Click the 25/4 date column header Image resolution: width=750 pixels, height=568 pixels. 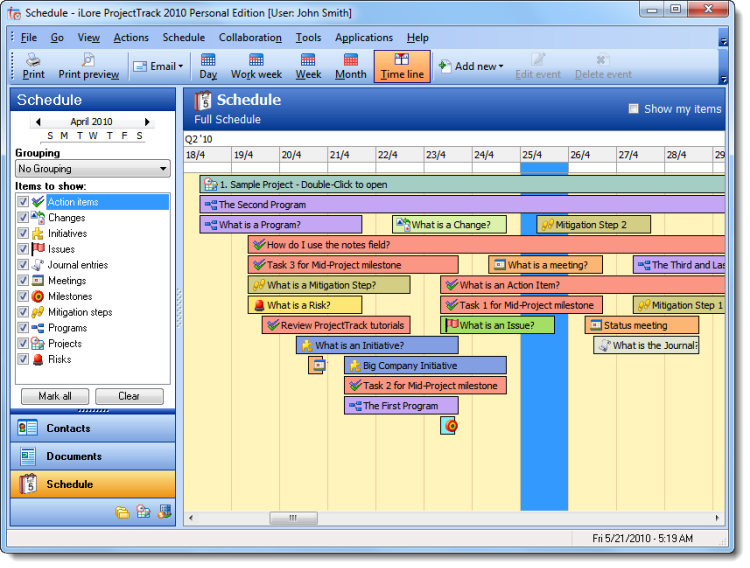click(544, 155)
